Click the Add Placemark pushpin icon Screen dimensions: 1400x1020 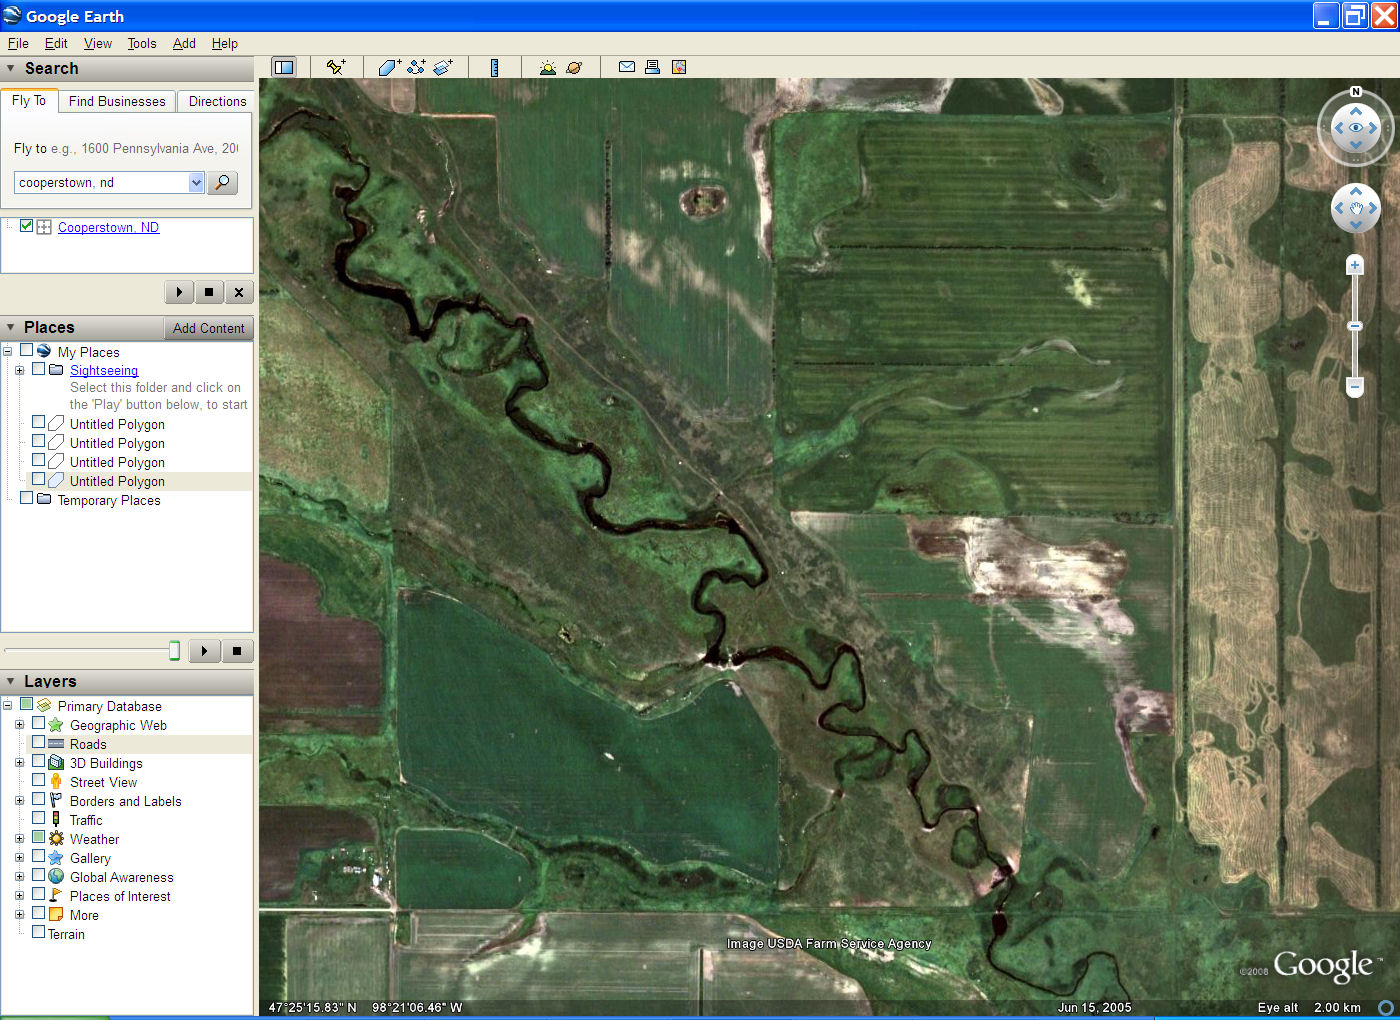click(336, 67)
